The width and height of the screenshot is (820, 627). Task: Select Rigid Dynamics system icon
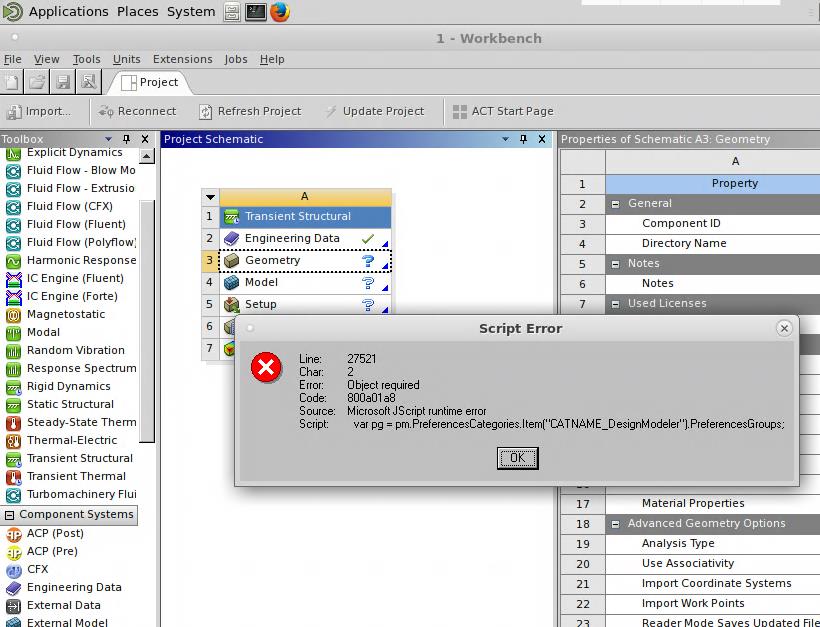point(13,386)
